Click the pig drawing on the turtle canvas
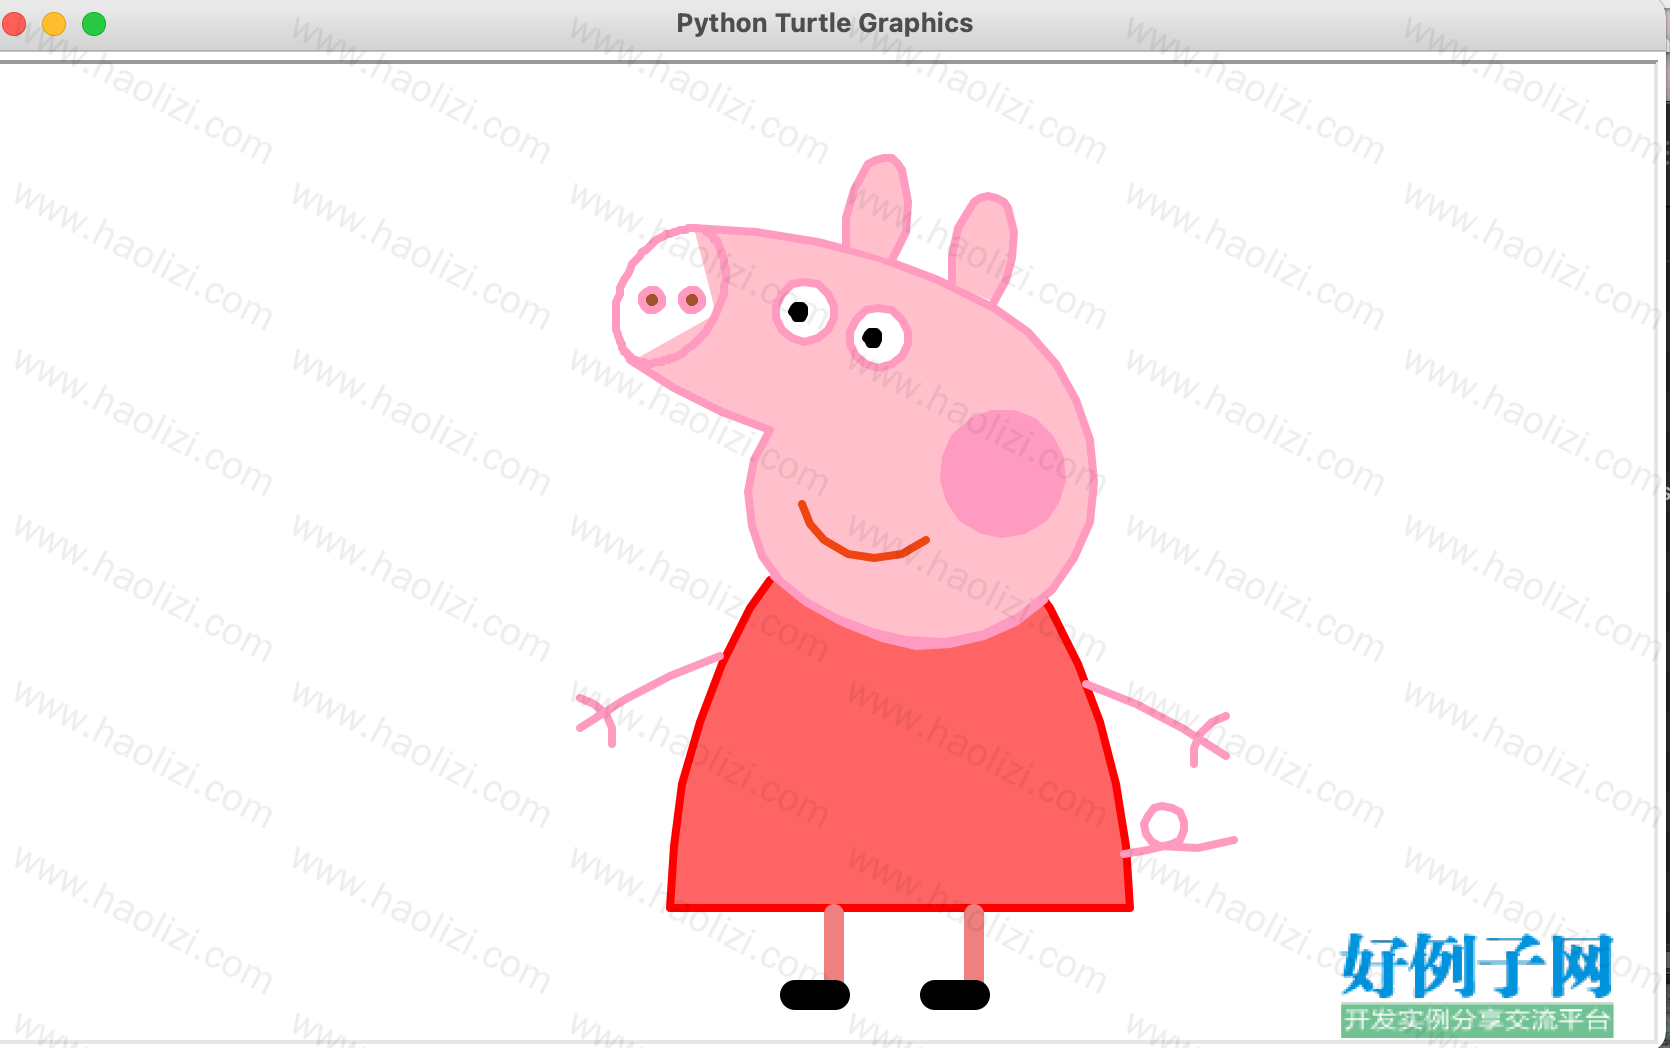Image resolution: width=1670 pixels, height=1048 pixels. coord(906,583)
